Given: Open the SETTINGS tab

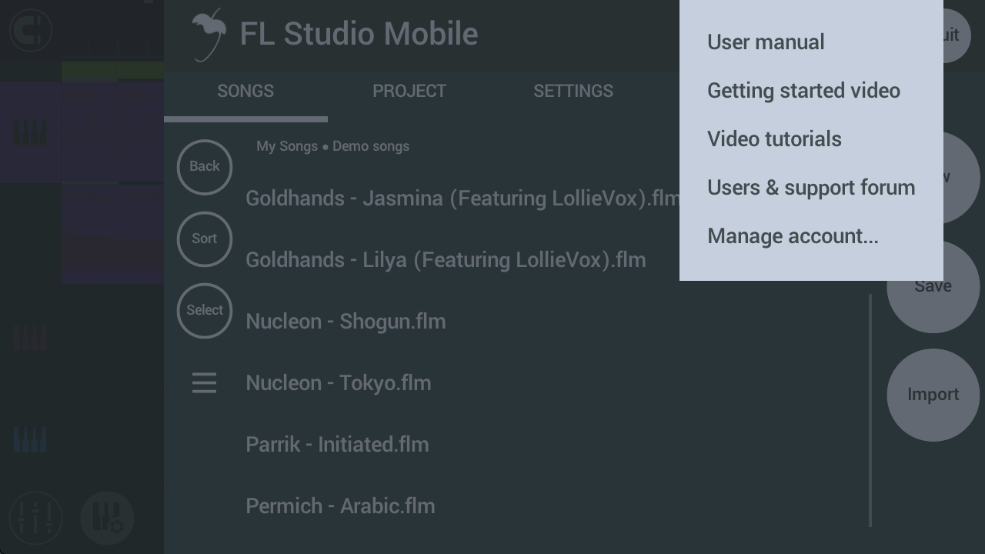Looking at the screenshot, I should click(x=573, y=91).
